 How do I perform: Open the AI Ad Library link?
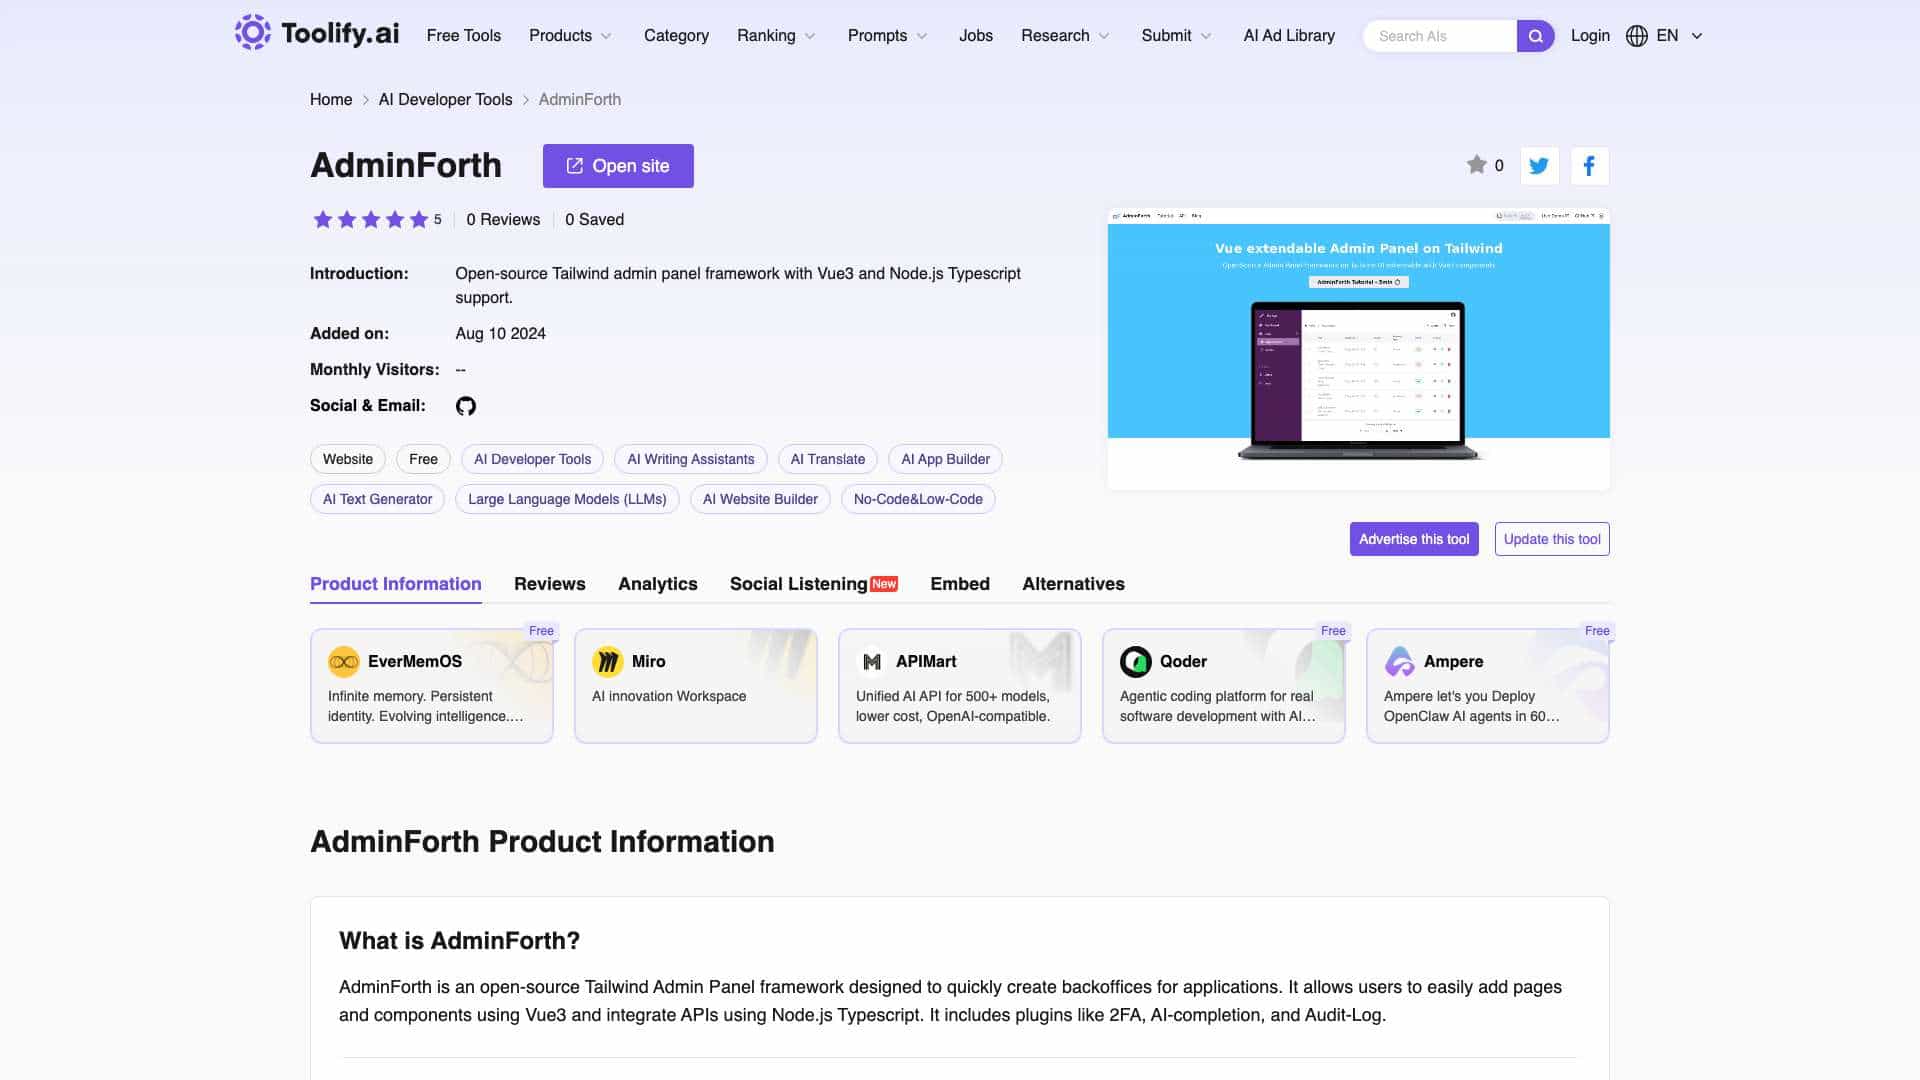coord(1289,36)
